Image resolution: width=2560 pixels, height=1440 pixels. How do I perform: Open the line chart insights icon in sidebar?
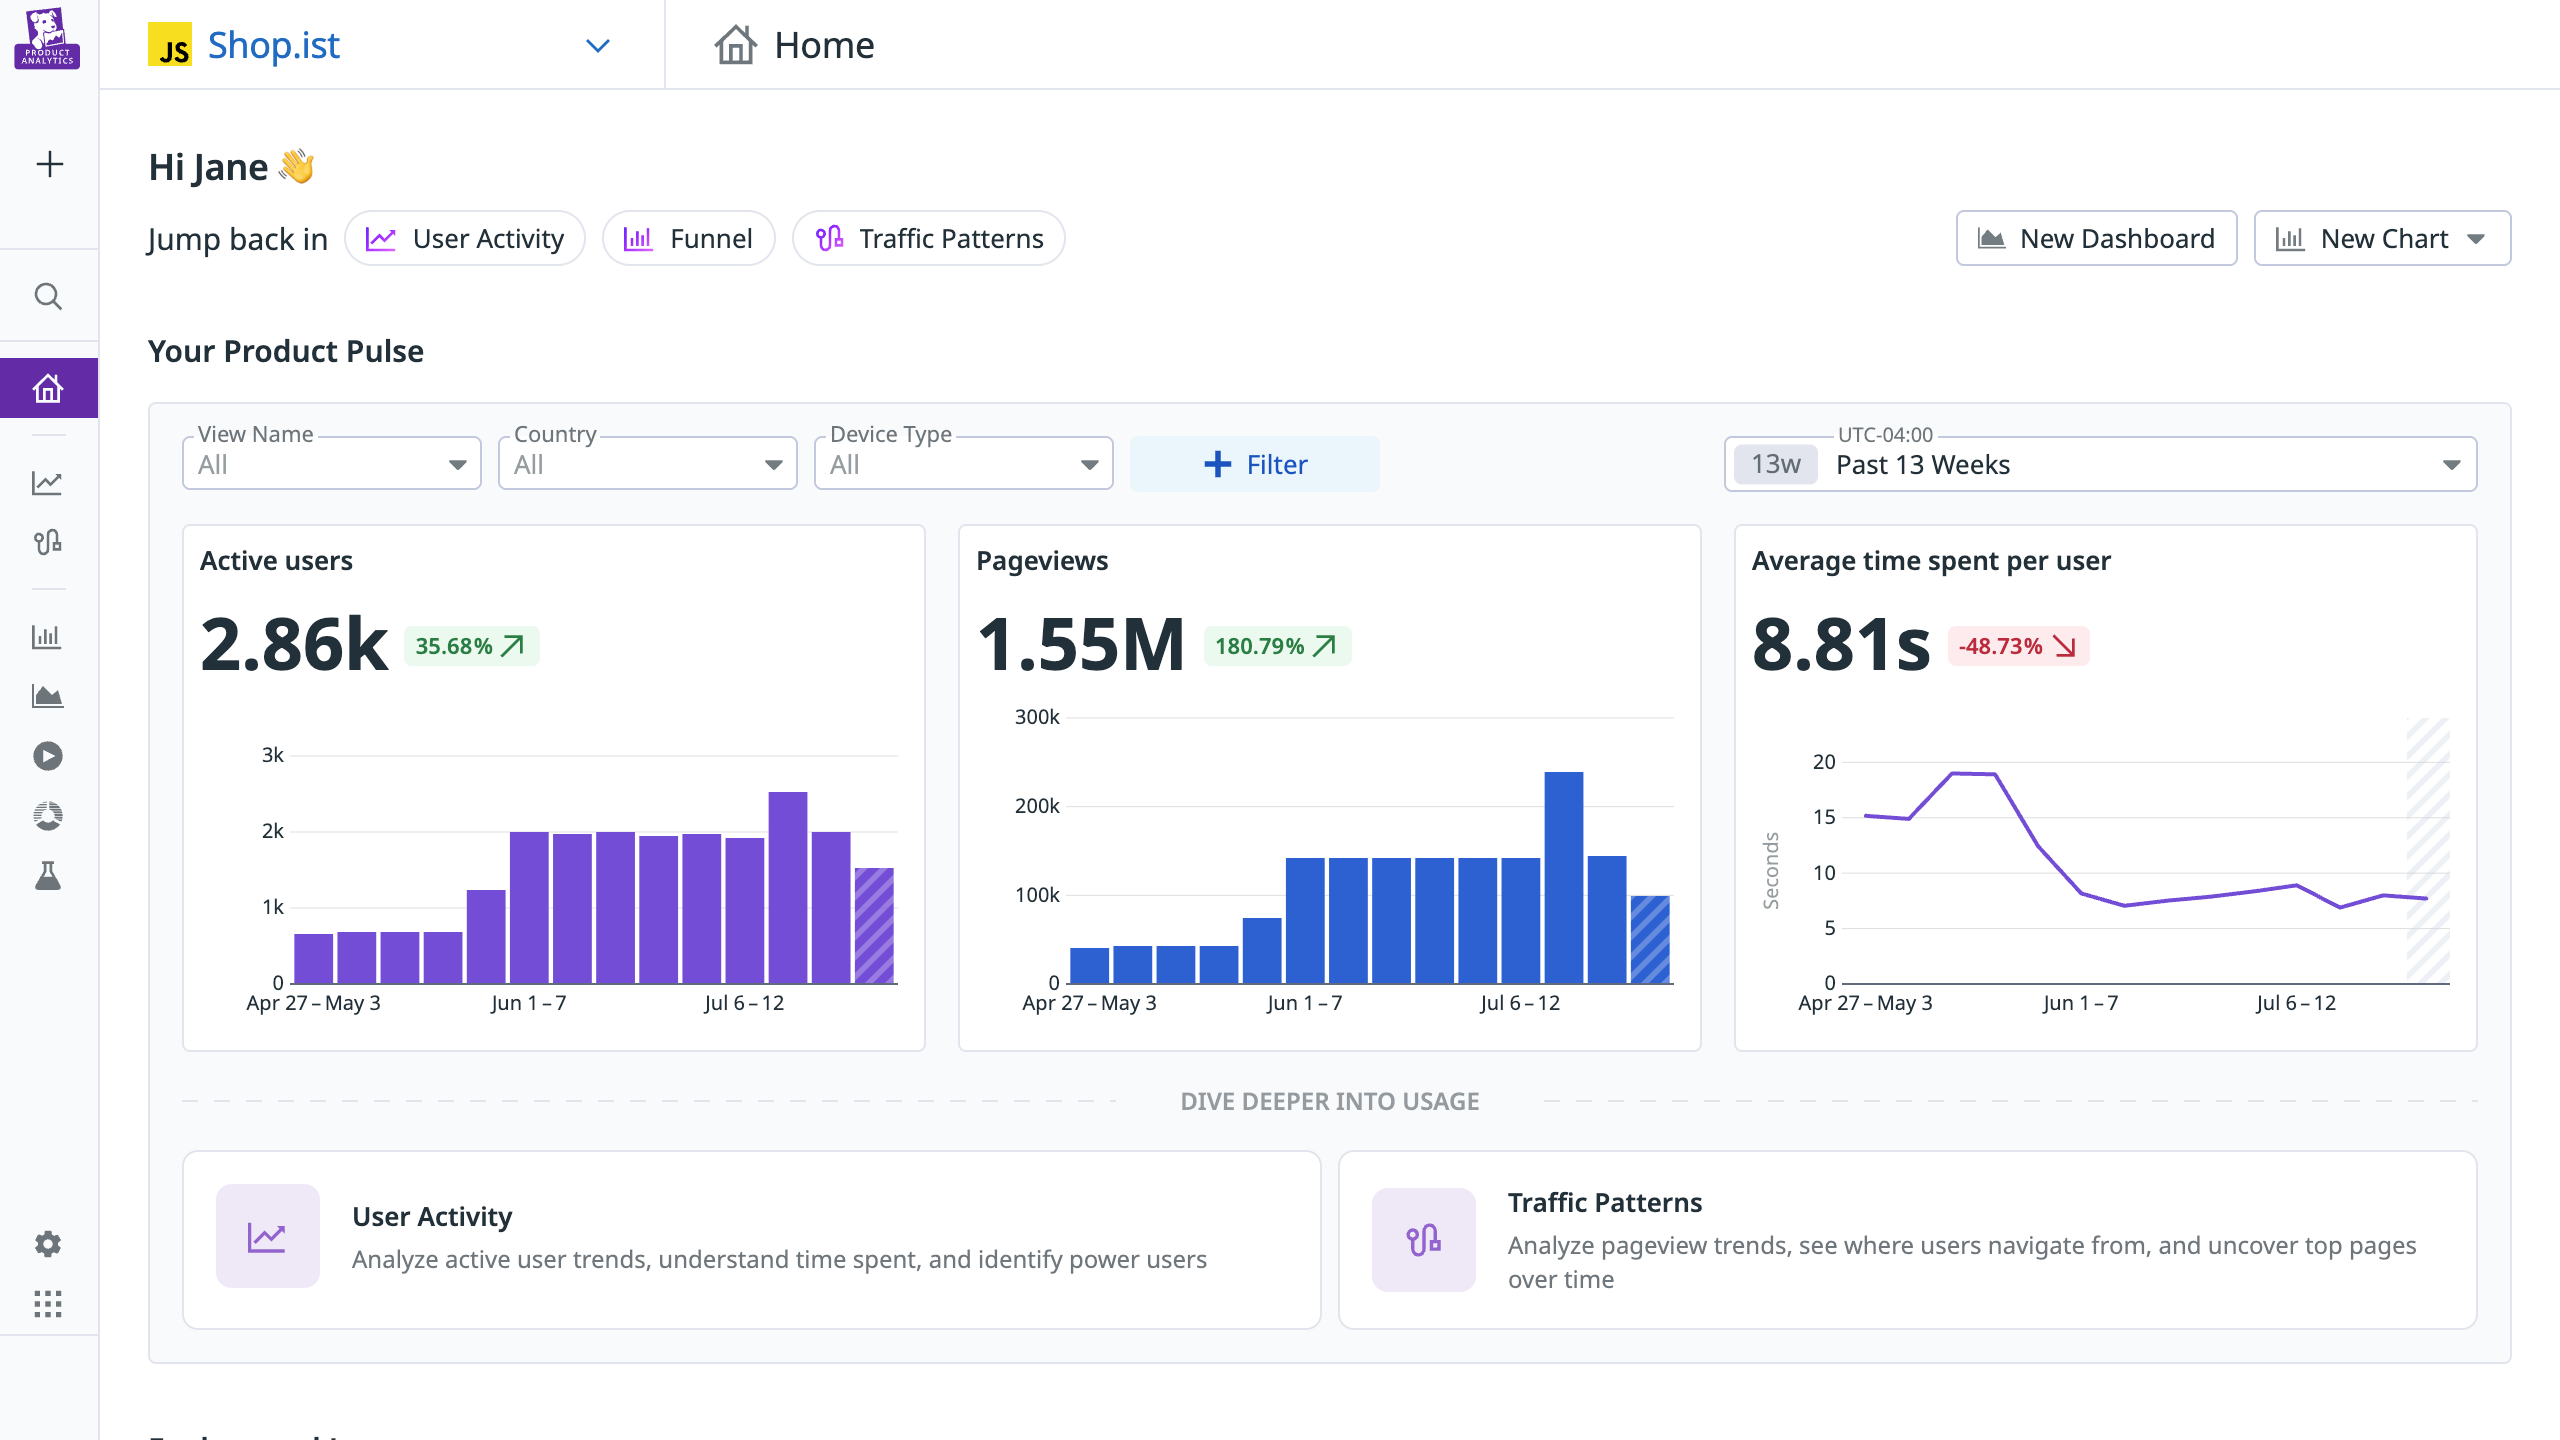pyautogui.click(x=48, y=482)
